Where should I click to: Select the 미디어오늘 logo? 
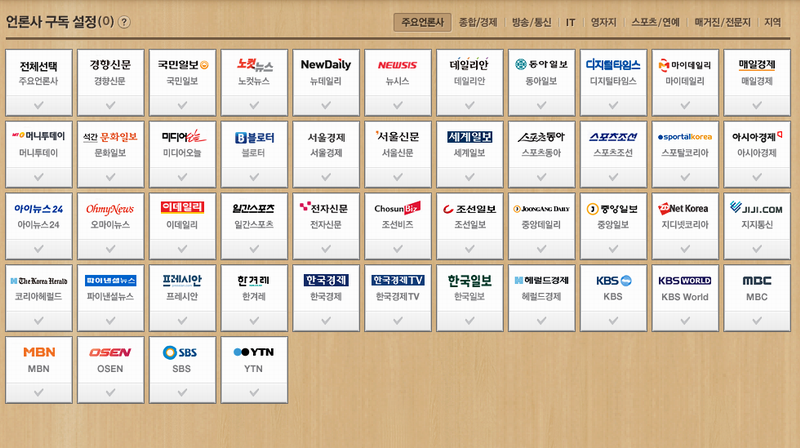tap(184, 136)
